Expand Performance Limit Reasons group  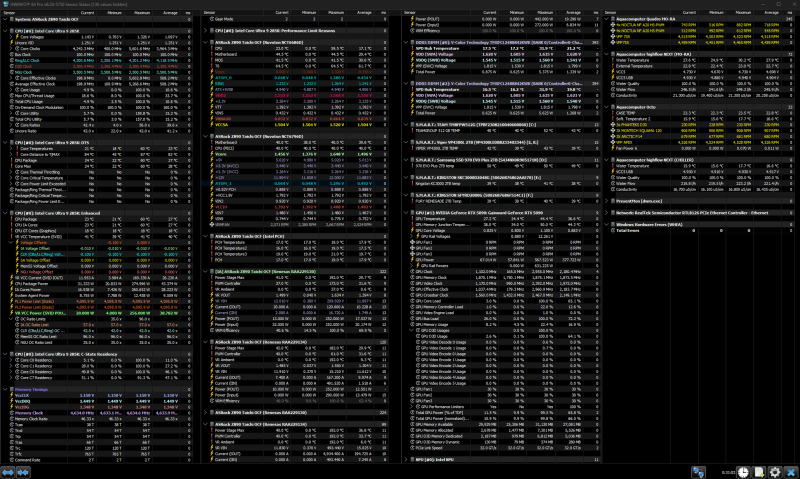click(x=206, y=31)
